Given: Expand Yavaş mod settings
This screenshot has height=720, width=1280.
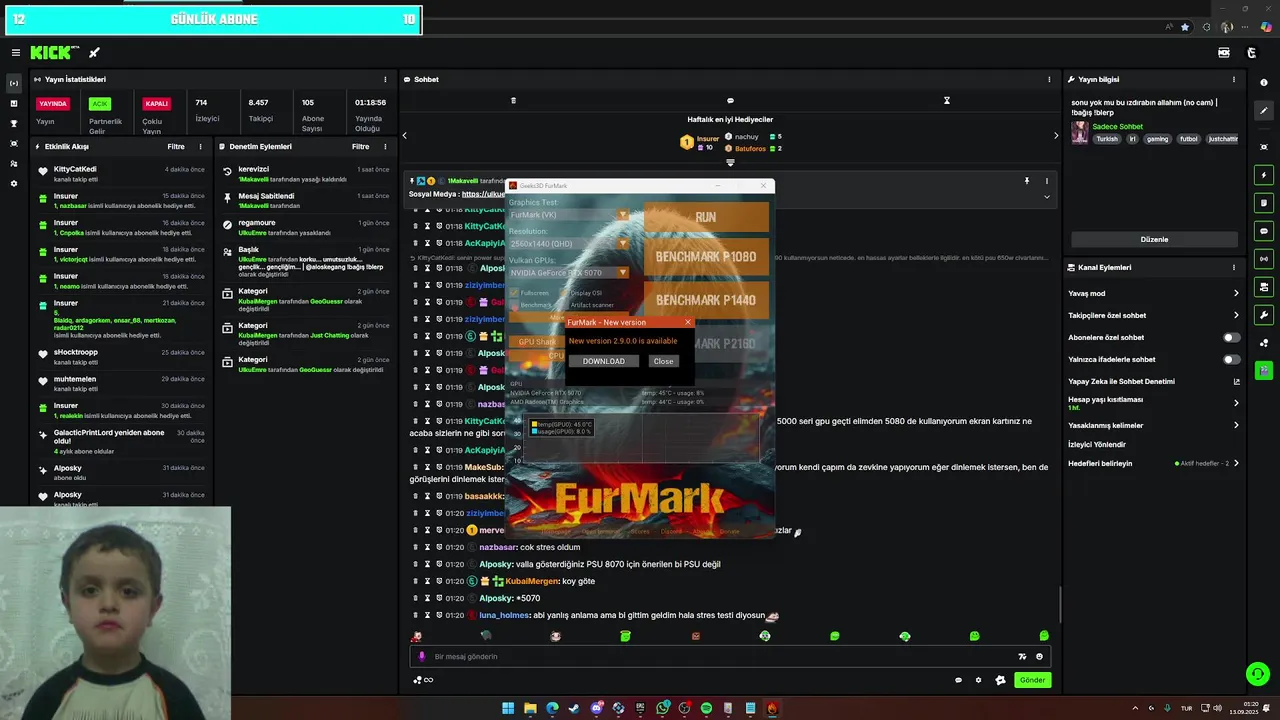Looking at the screenshot, I should click(x=1236, y=293).
